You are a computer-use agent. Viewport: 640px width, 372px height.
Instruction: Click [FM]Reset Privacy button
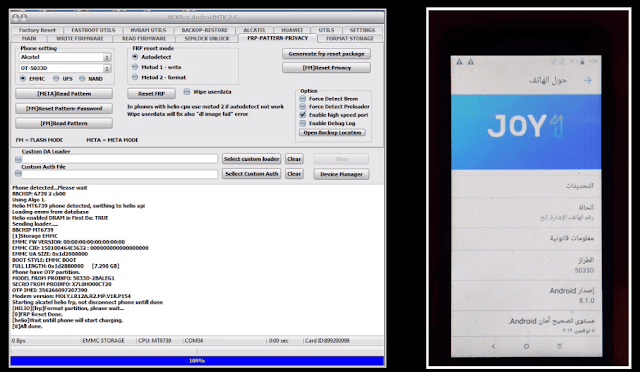tap(326, 68)
